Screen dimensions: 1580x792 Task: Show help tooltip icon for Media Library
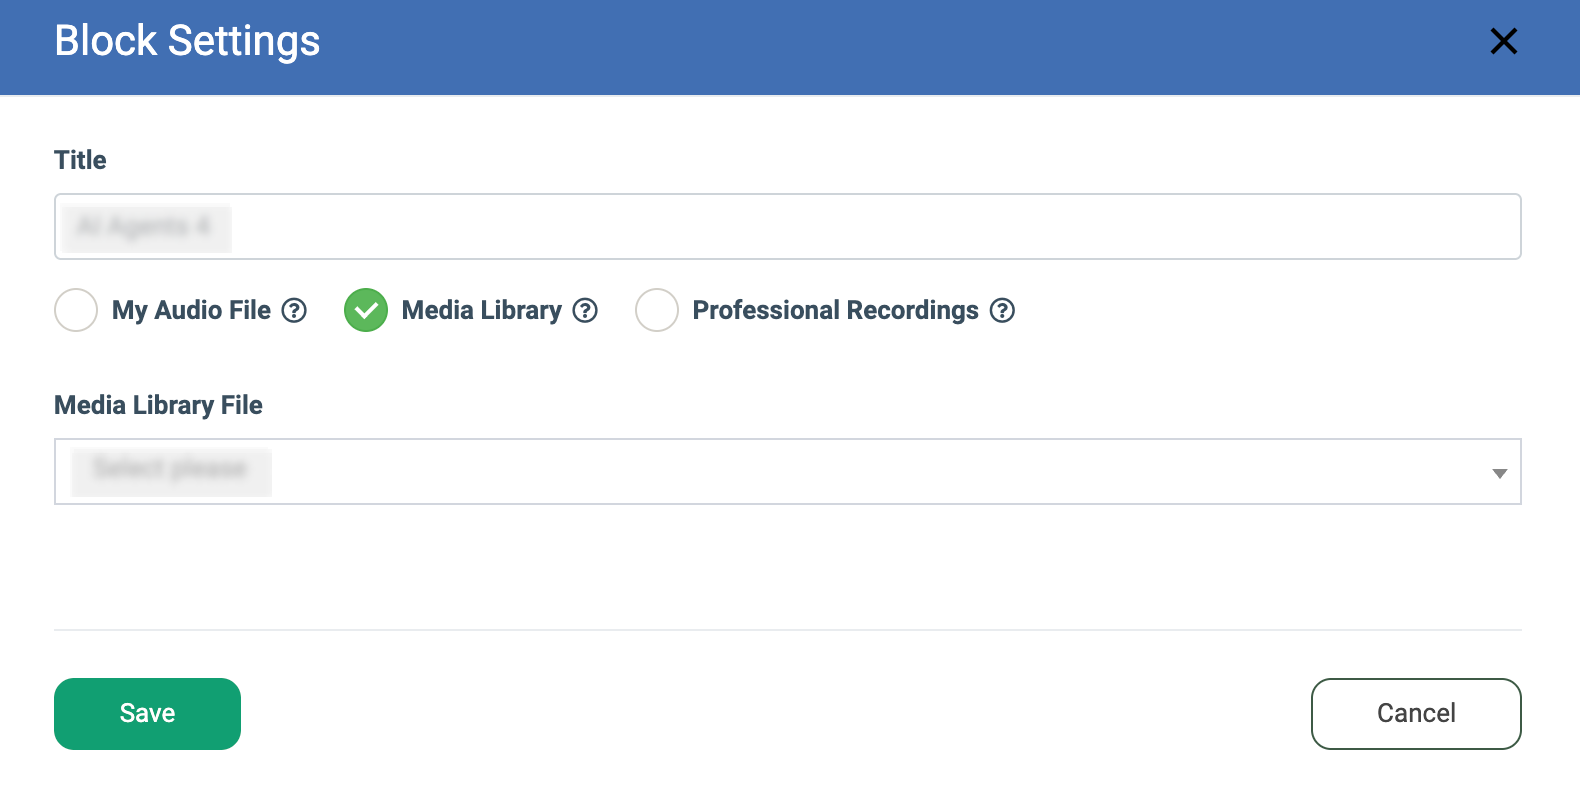click(x=585, y=310)
